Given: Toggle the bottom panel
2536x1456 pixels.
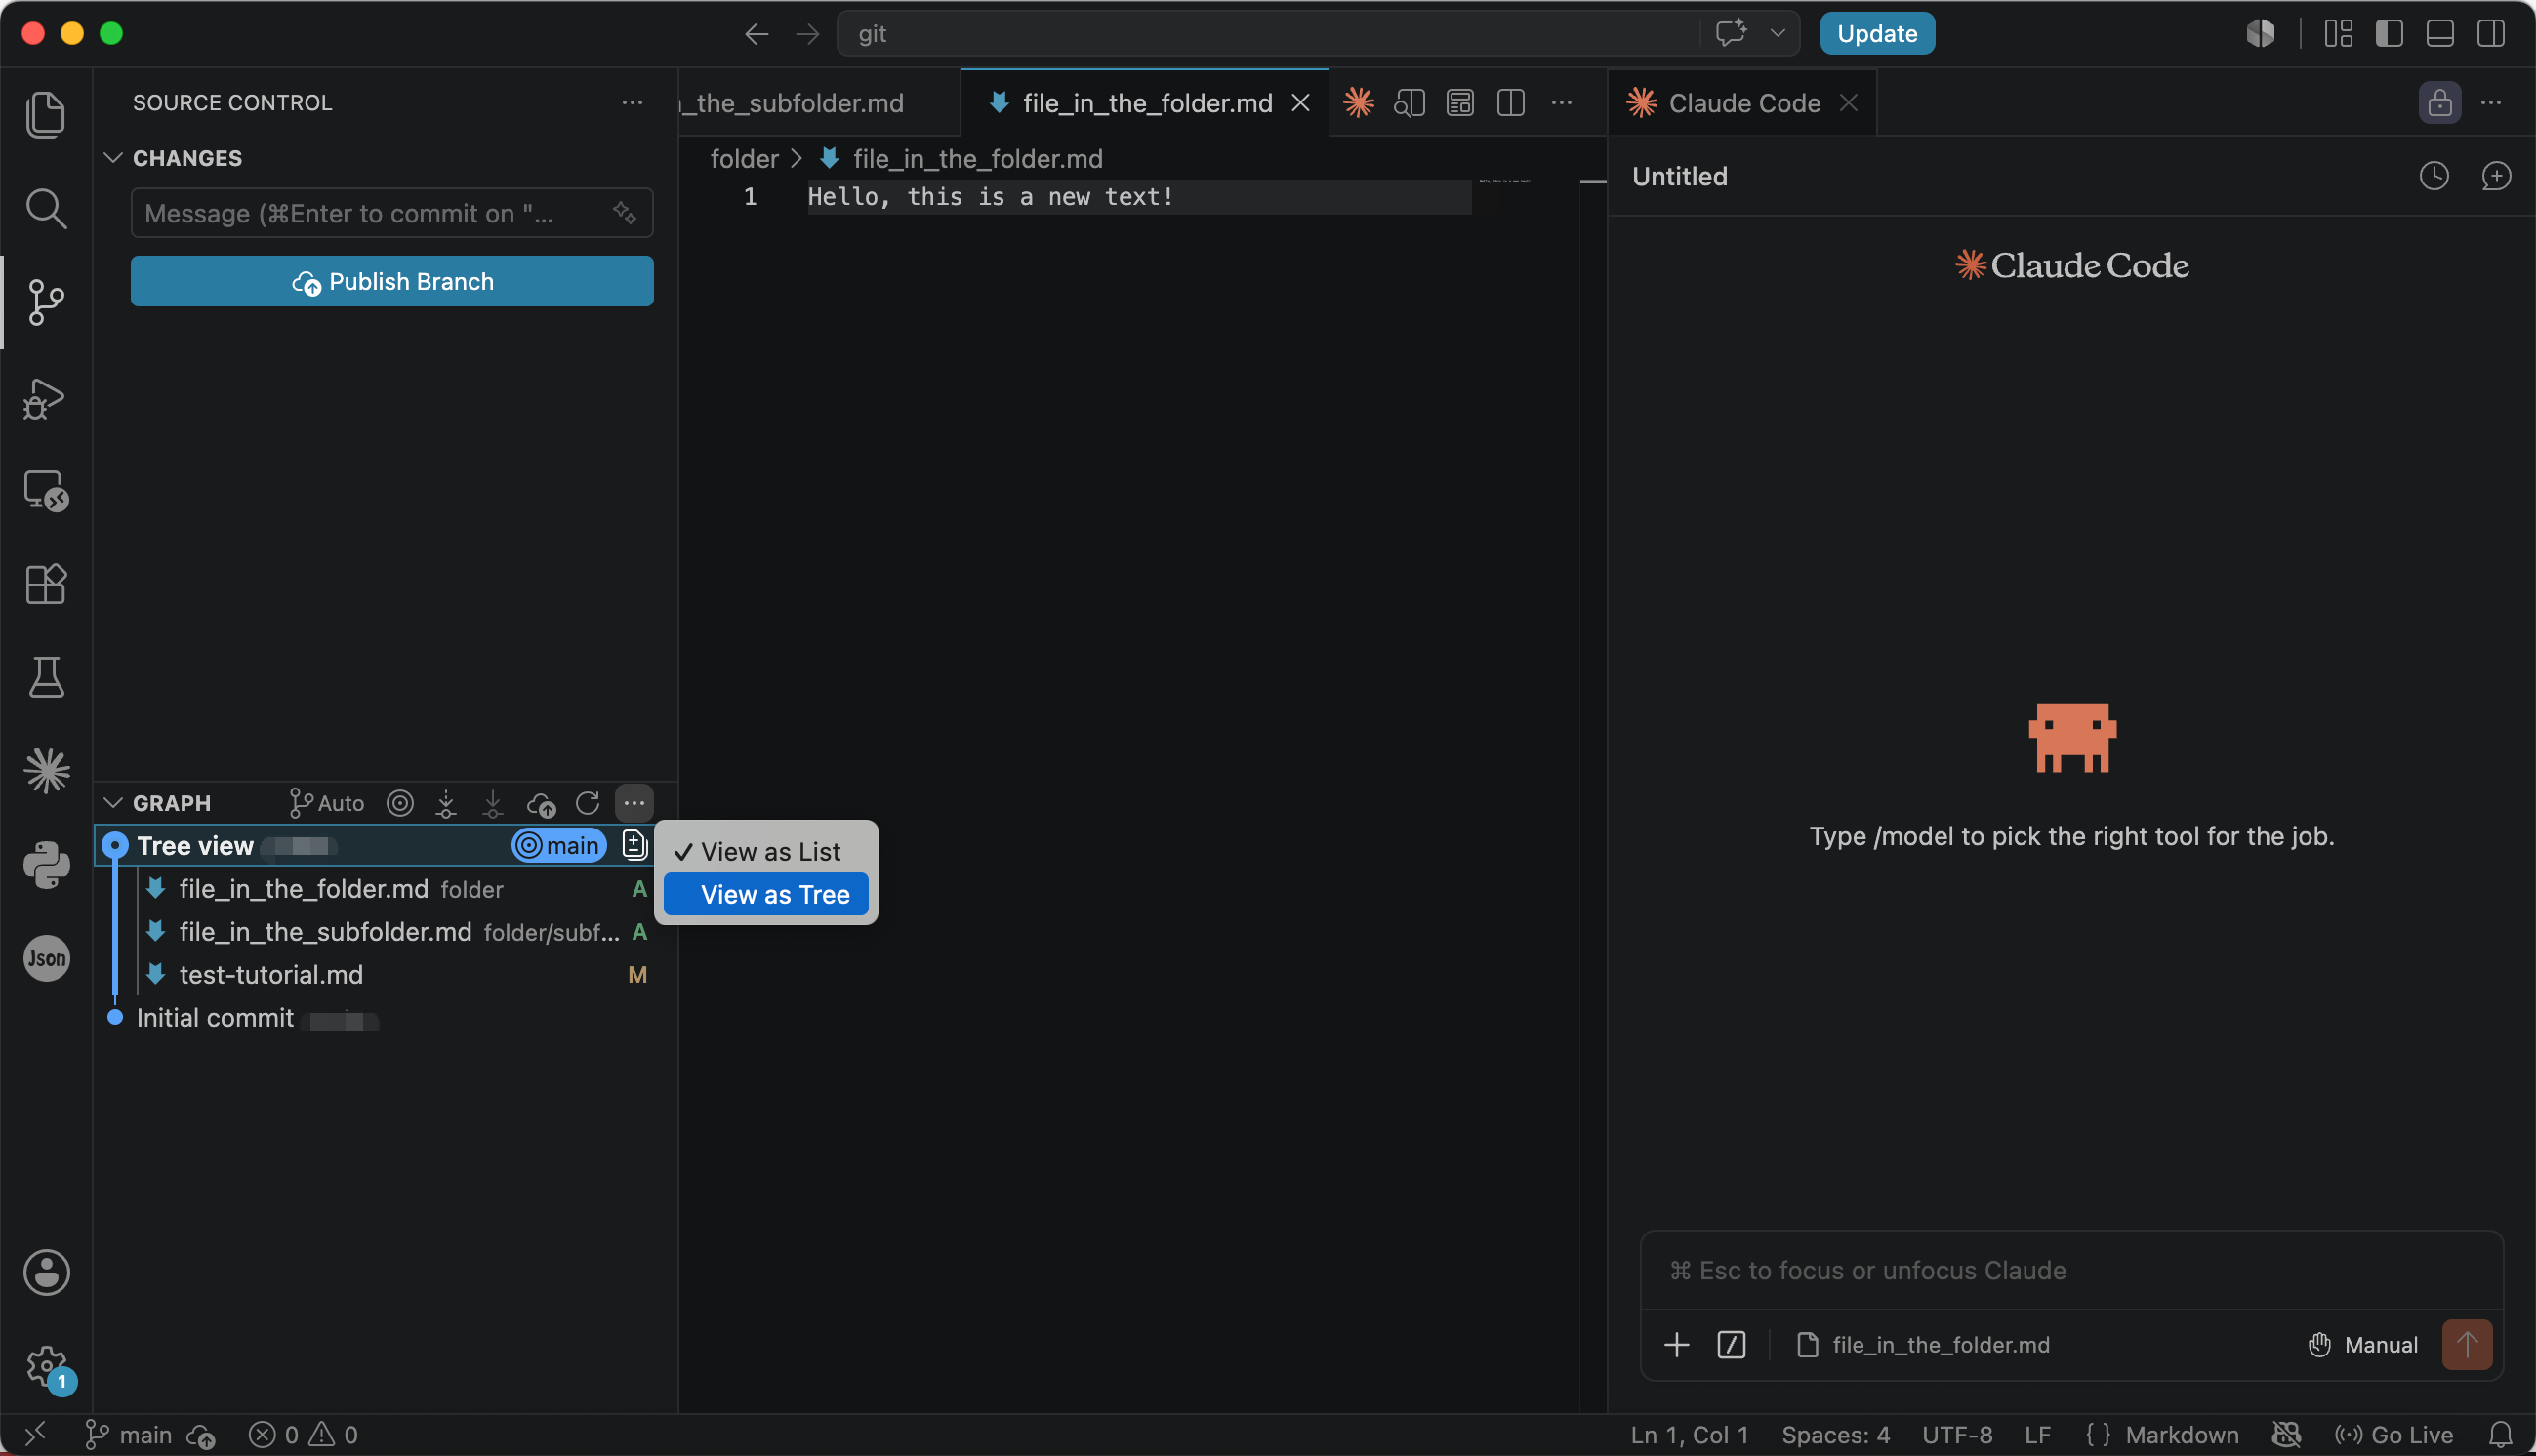Looking at the screenshot, I should [x=2440, y=34].
